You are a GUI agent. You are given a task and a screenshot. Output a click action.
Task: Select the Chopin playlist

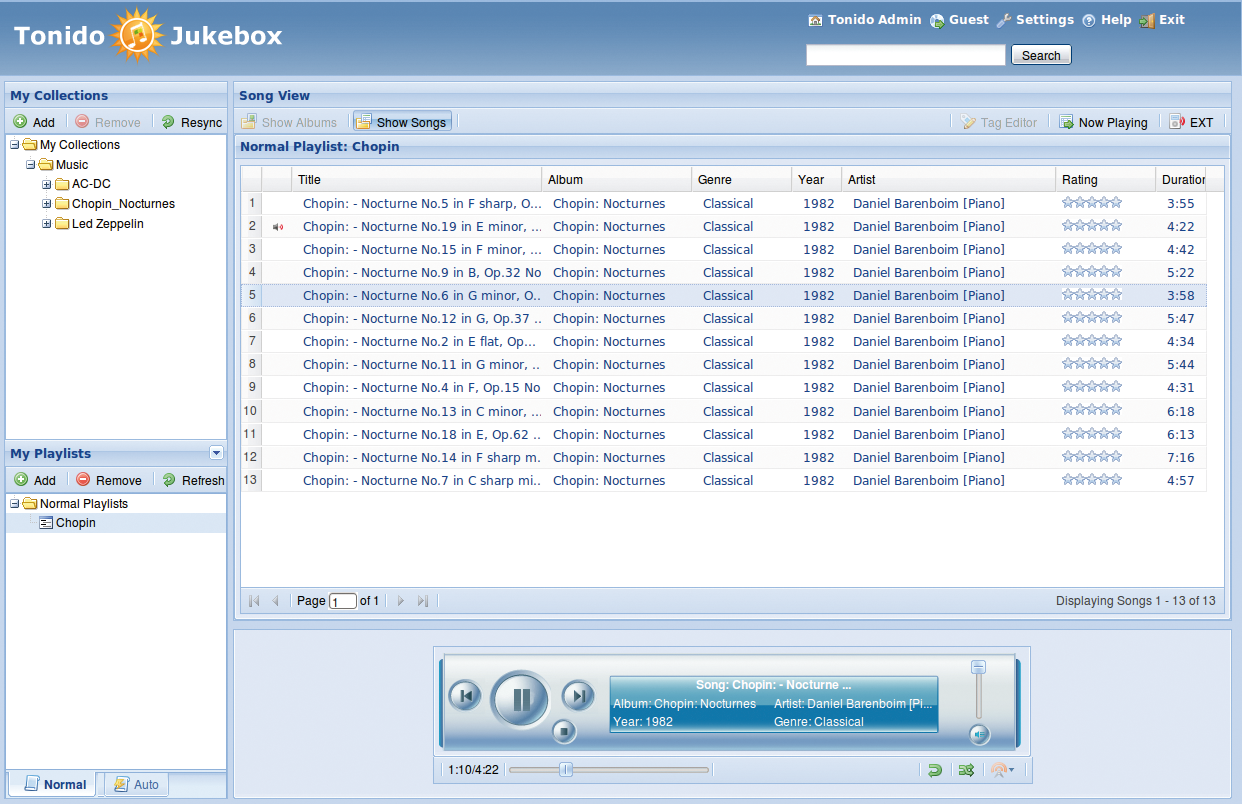[76, 523]
